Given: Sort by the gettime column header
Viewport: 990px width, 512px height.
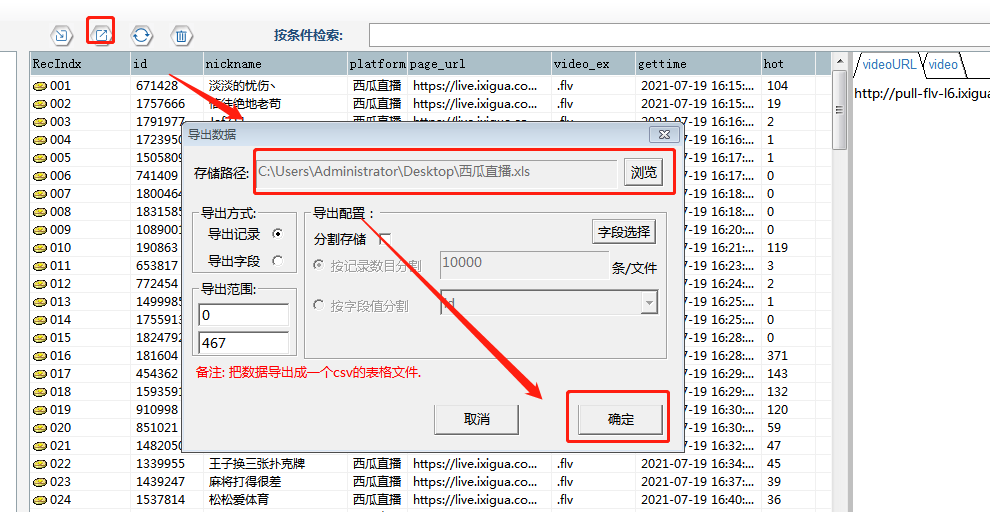Looking at the screenshot, I should tap(698, 64).
